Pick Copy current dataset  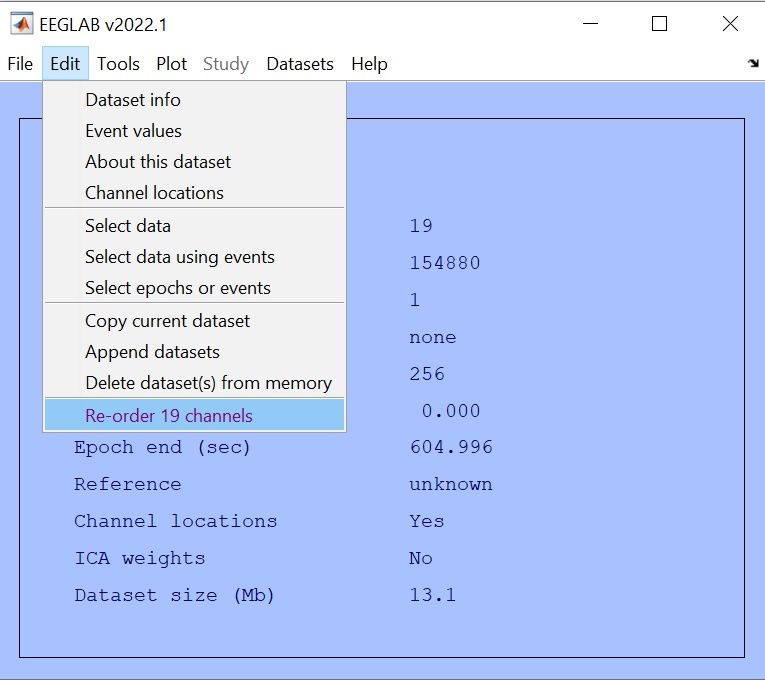(x=195, y=321)
